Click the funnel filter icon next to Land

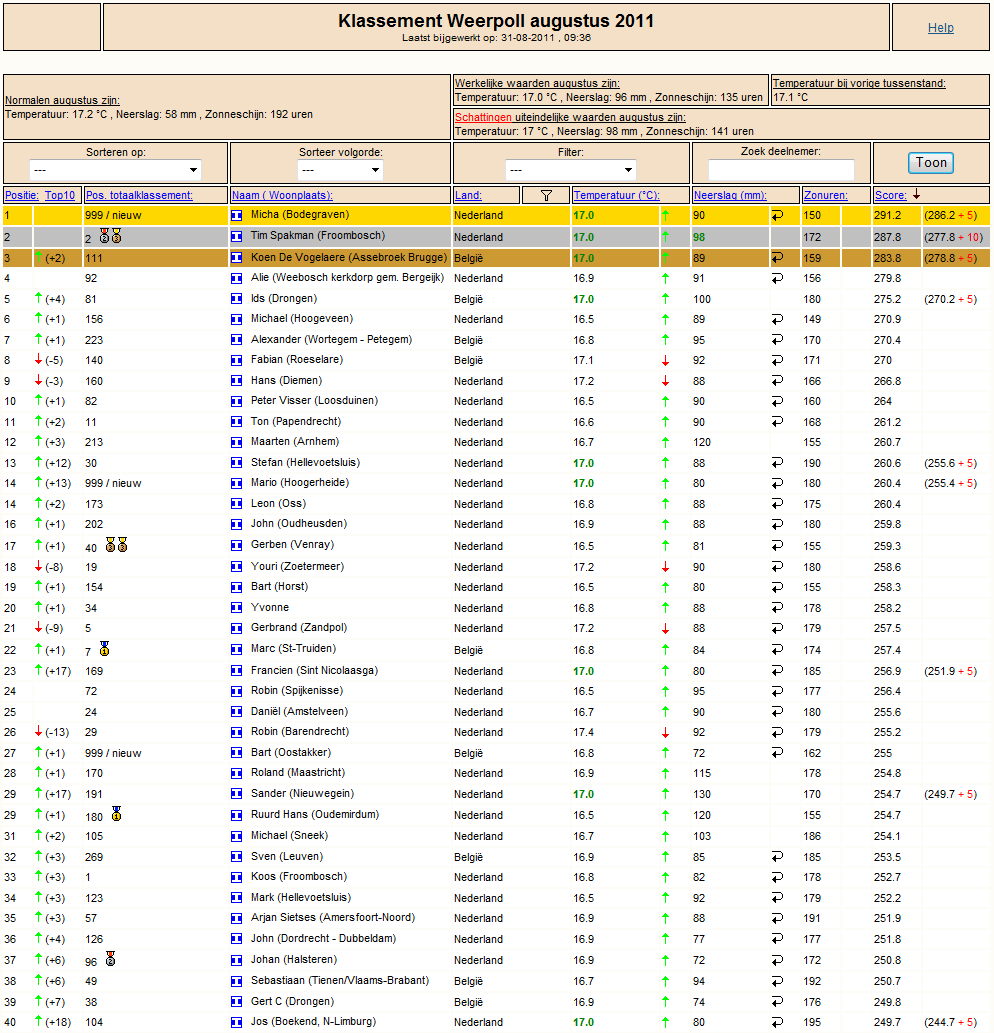[546, 195]
